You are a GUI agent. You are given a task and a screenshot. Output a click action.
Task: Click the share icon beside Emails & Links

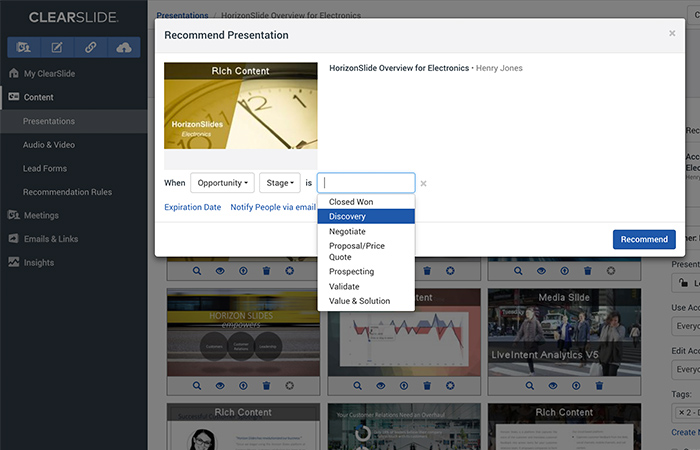click(x=14, y=239)
